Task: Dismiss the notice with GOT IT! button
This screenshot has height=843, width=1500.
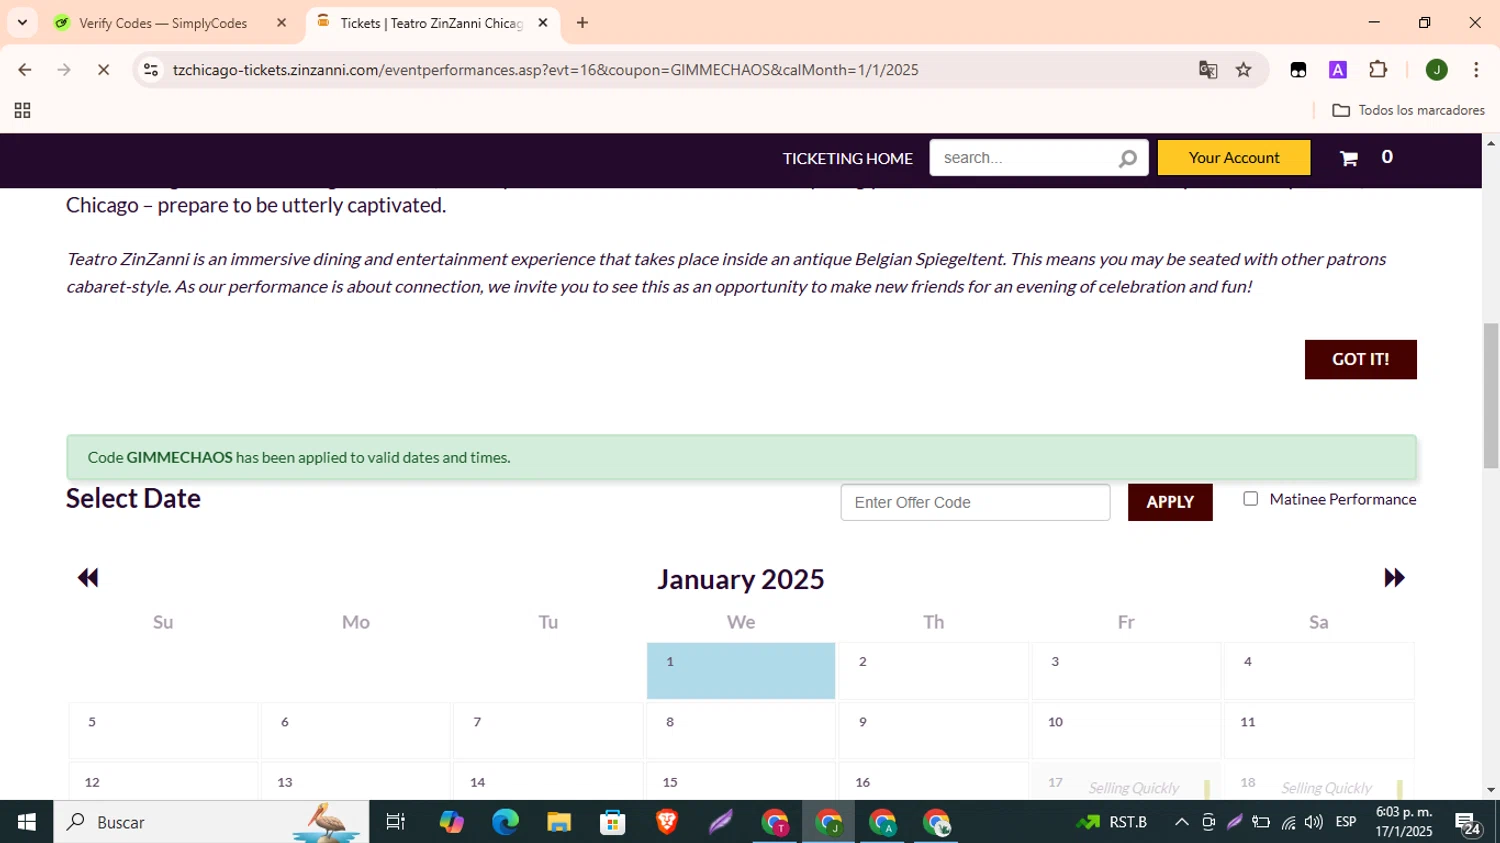Action: 1360,360
